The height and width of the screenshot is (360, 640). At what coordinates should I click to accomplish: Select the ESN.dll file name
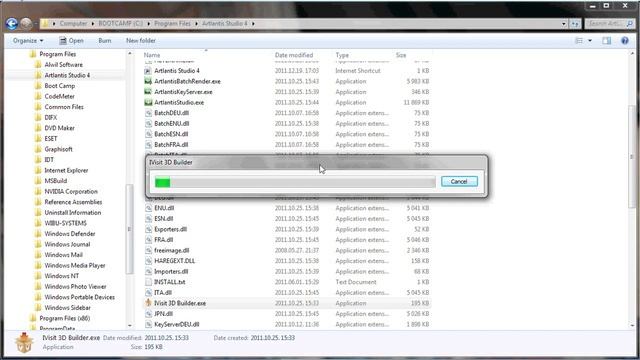tap(164, 218)
